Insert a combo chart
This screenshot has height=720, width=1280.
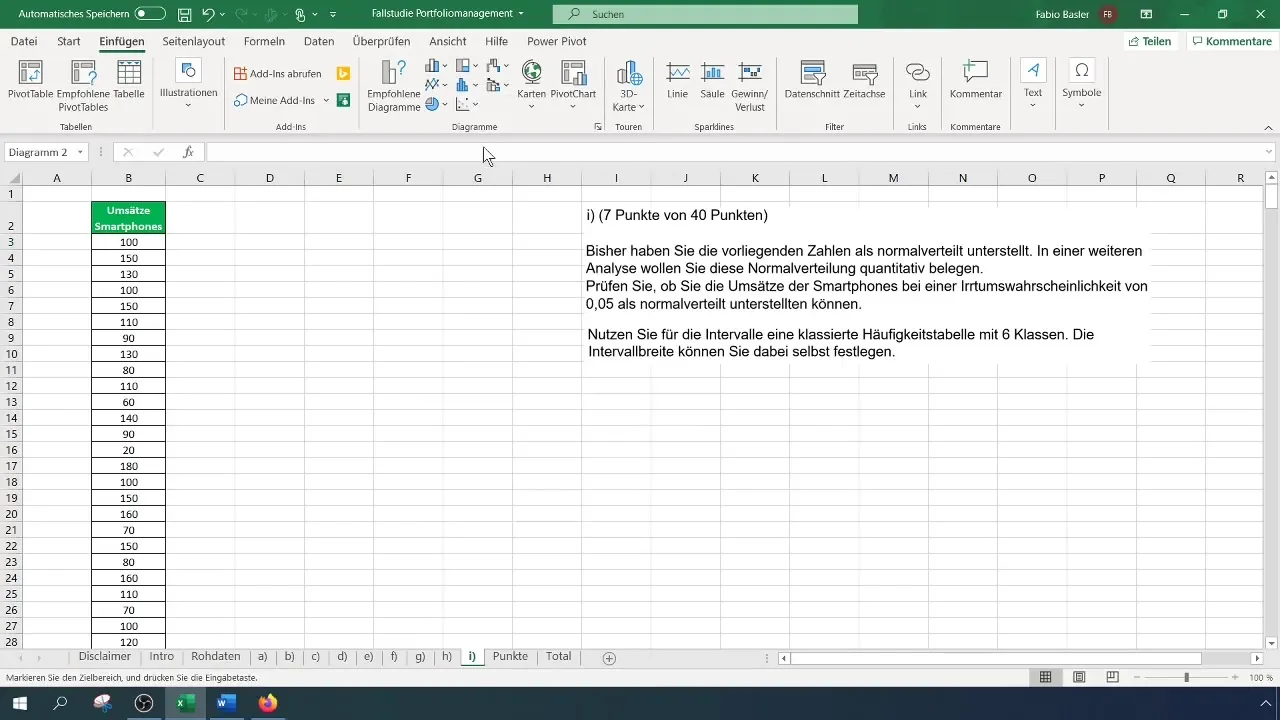pyautogui.click(x=498, y=85)
